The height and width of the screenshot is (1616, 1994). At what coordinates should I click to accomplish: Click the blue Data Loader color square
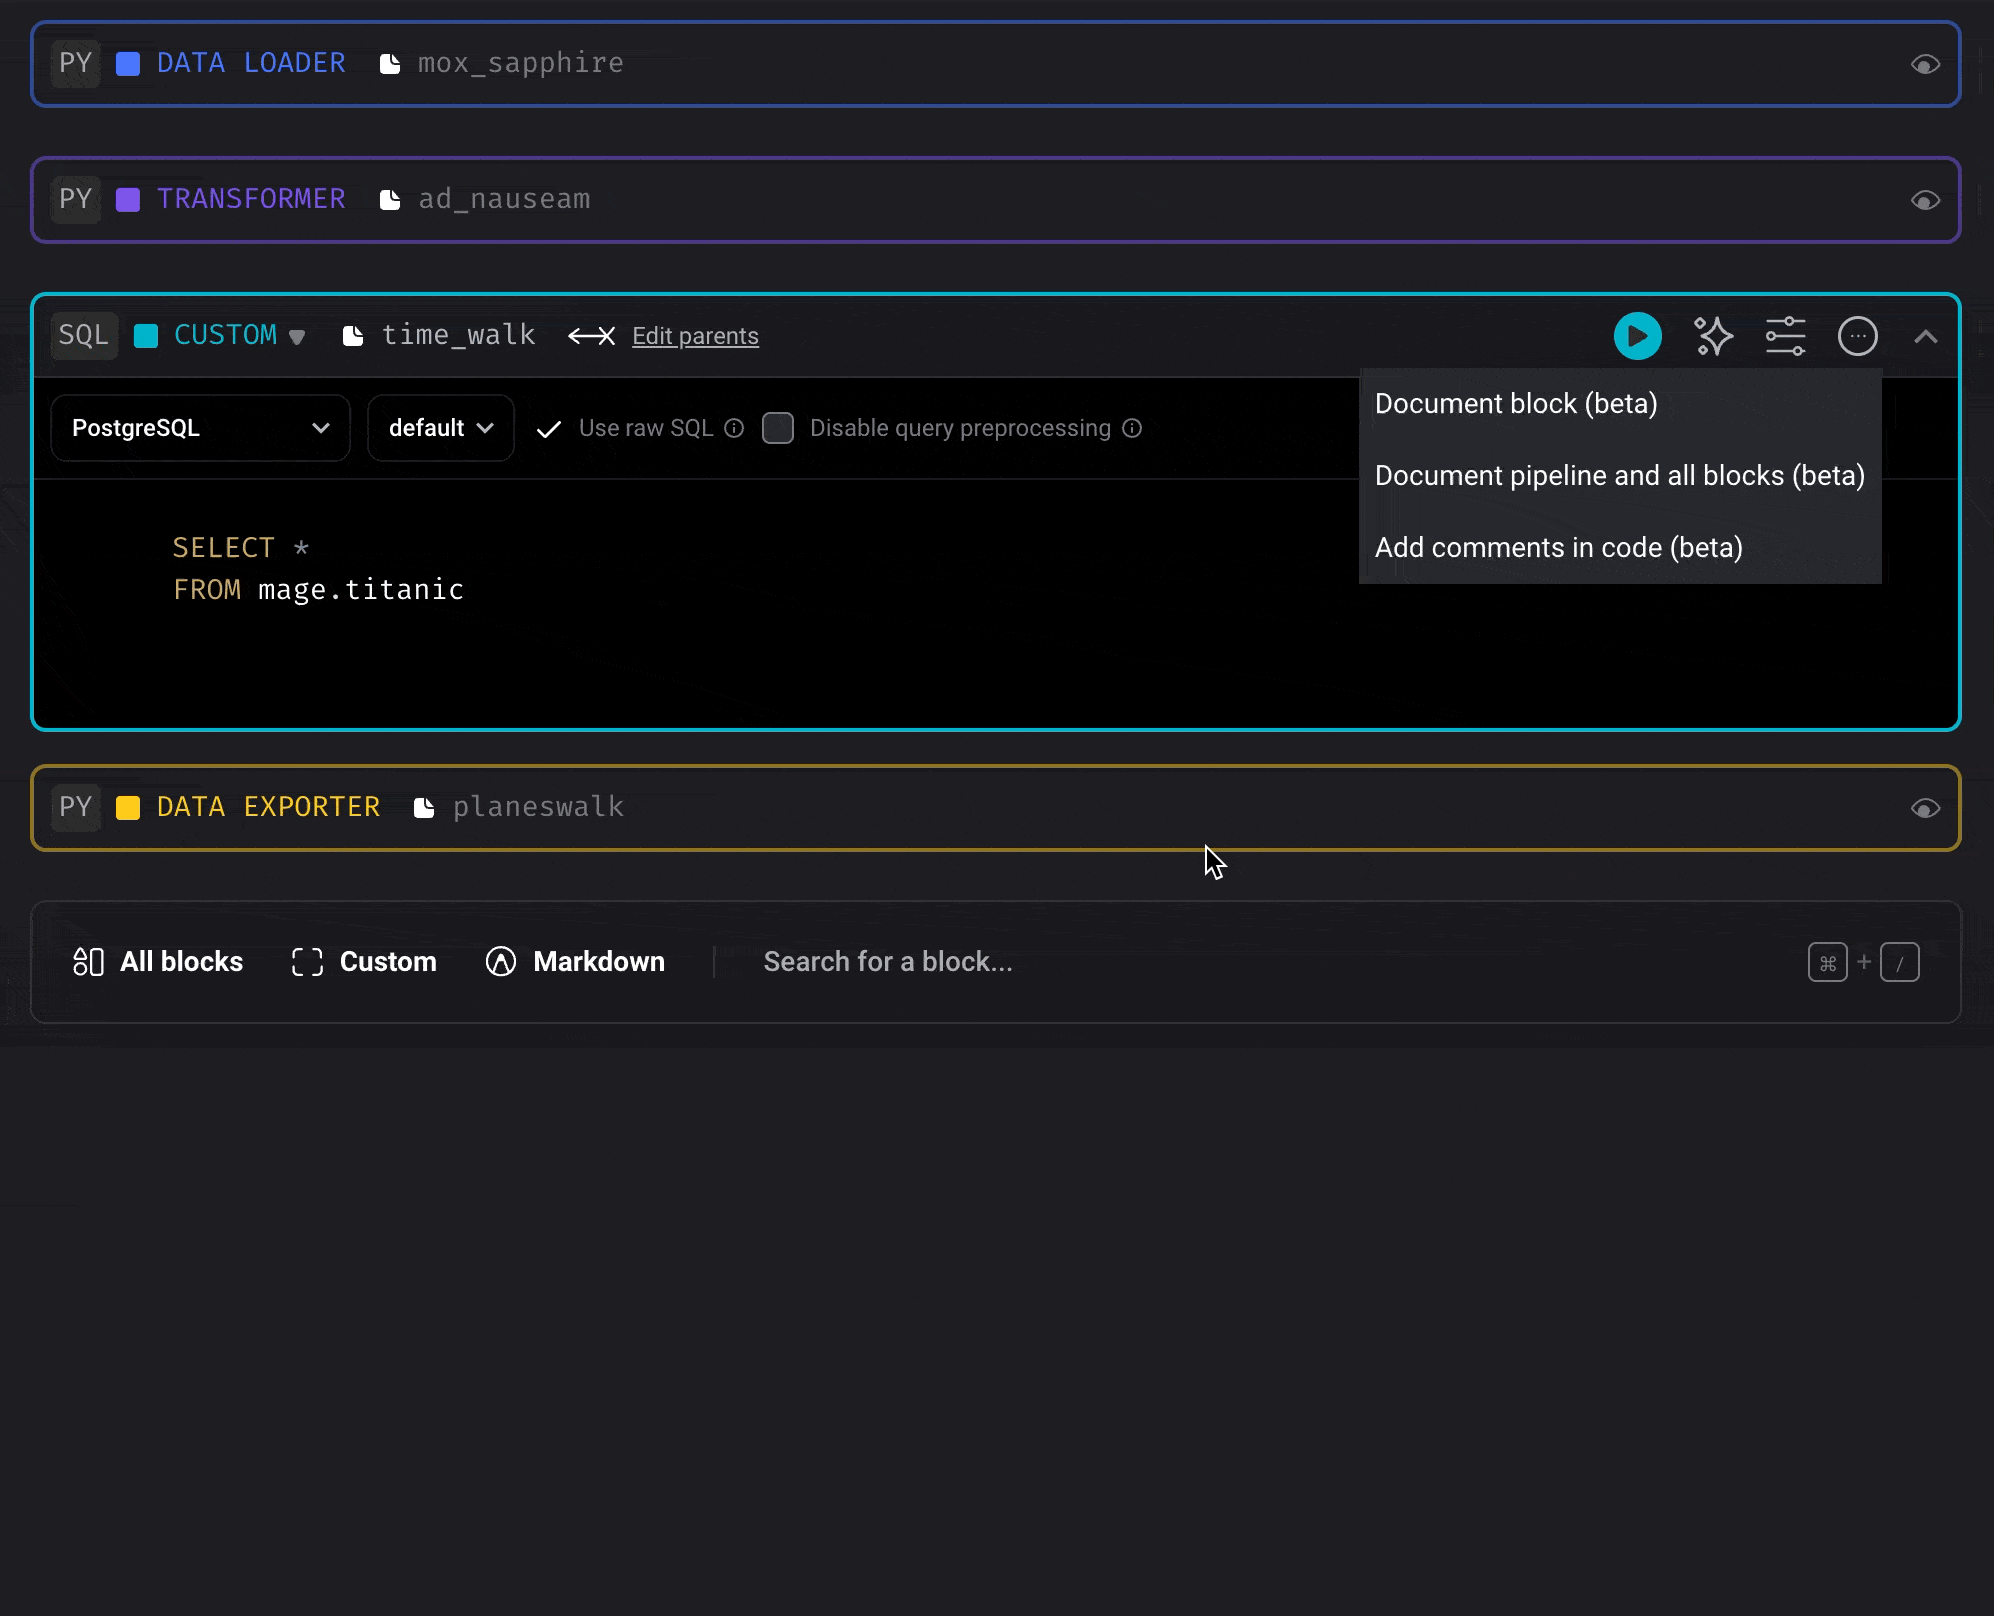pos(128,64)
